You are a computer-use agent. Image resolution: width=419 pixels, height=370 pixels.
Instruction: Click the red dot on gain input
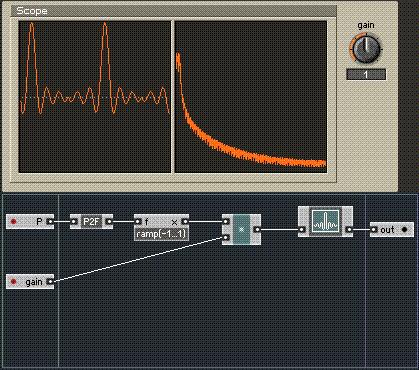tap(14, 282)
